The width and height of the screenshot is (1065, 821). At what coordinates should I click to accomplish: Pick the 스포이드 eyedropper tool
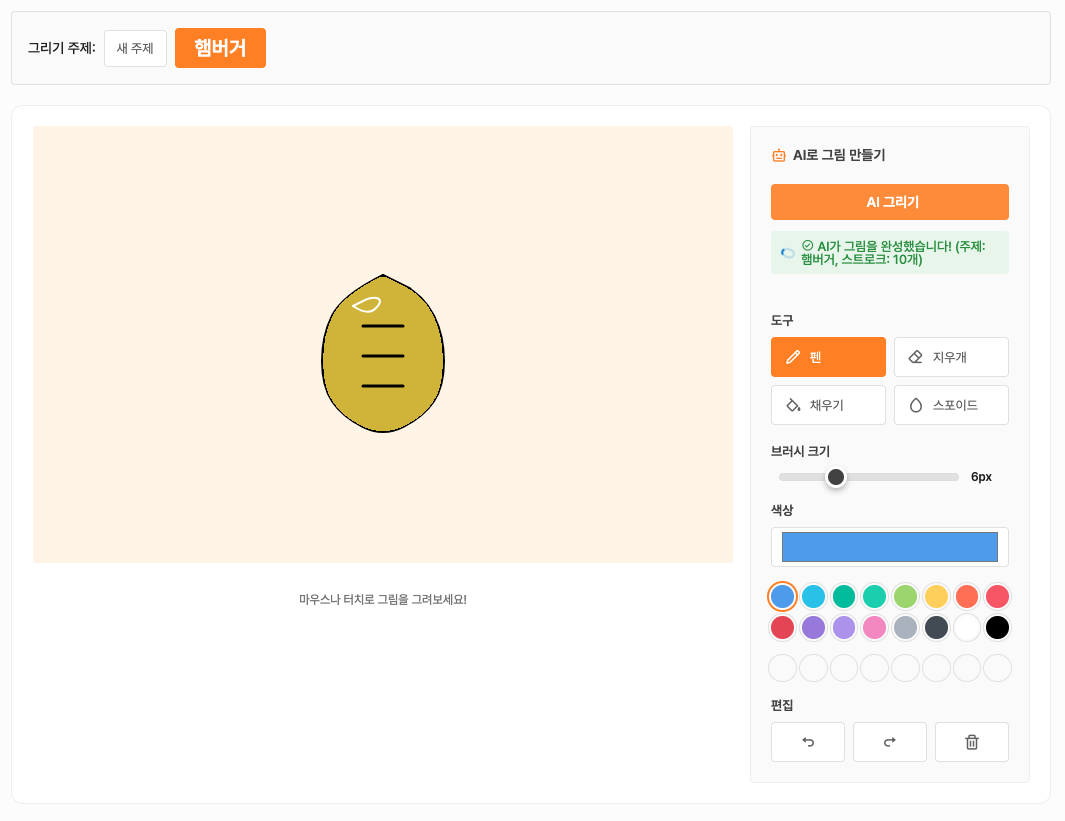(950, 405)
